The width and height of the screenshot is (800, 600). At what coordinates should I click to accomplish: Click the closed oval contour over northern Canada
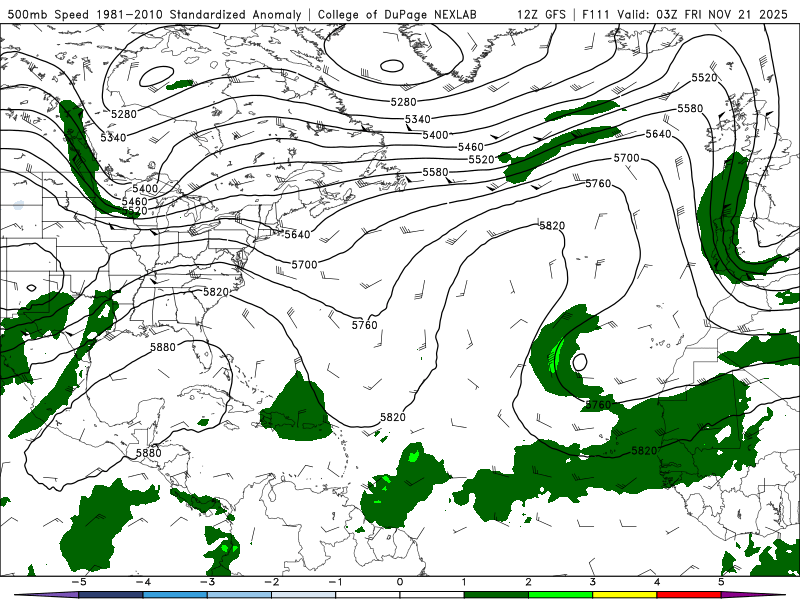click(156, 76)
